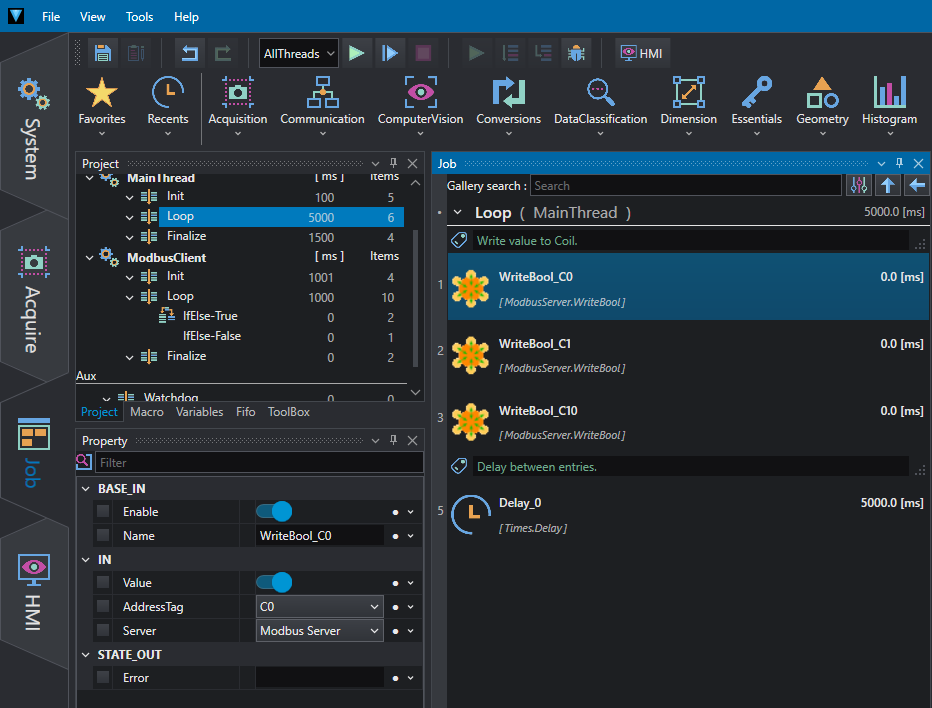
Task: Click the gallery filter settings icon
Action: click(859, 185)
